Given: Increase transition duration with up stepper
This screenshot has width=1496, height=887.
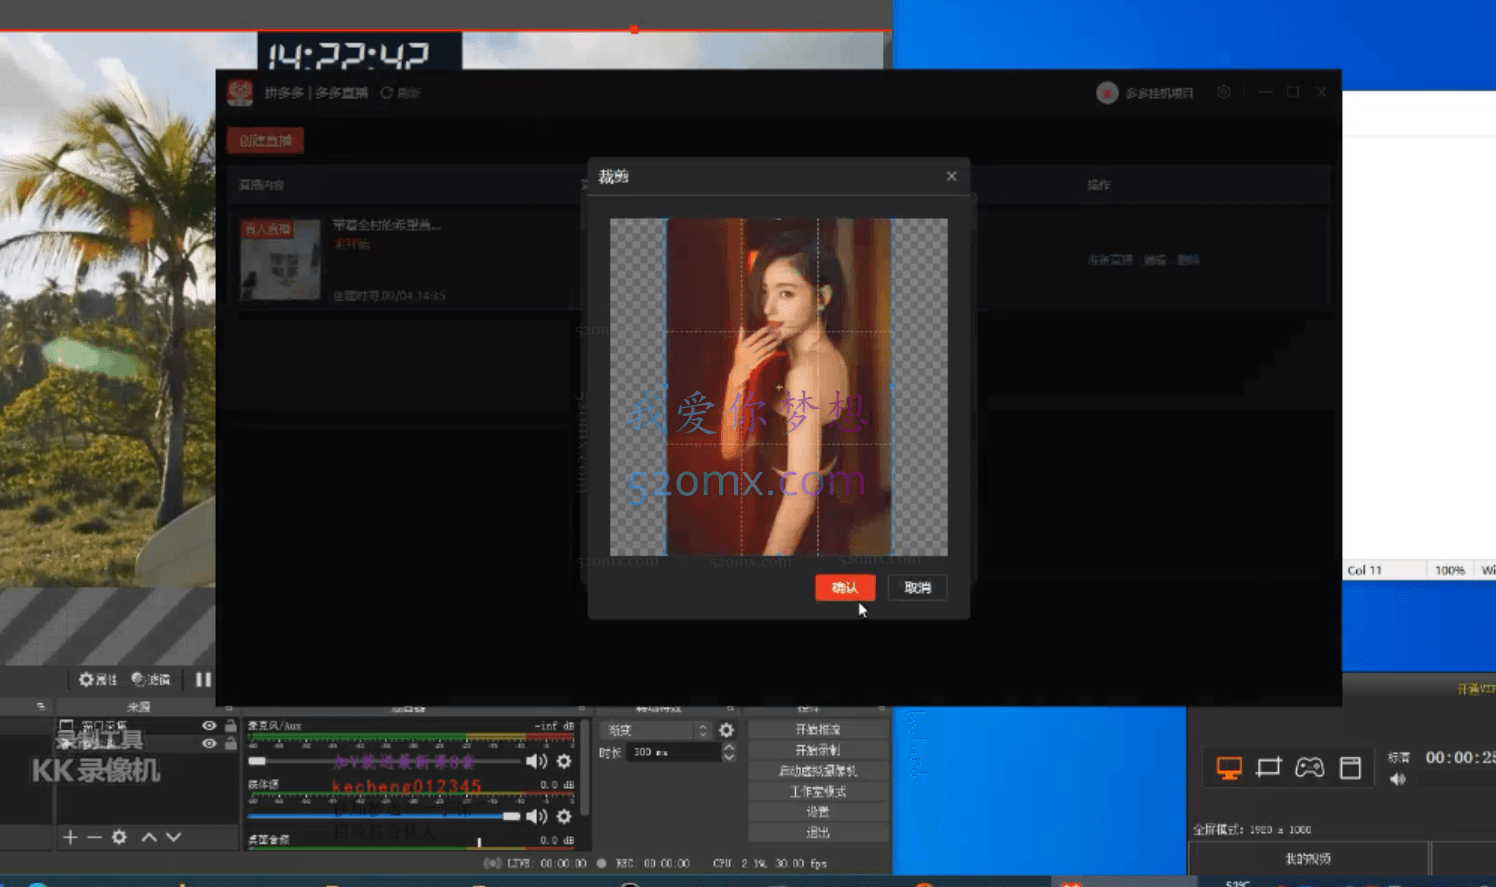Looking at the screenshot, I should point(729,747).
